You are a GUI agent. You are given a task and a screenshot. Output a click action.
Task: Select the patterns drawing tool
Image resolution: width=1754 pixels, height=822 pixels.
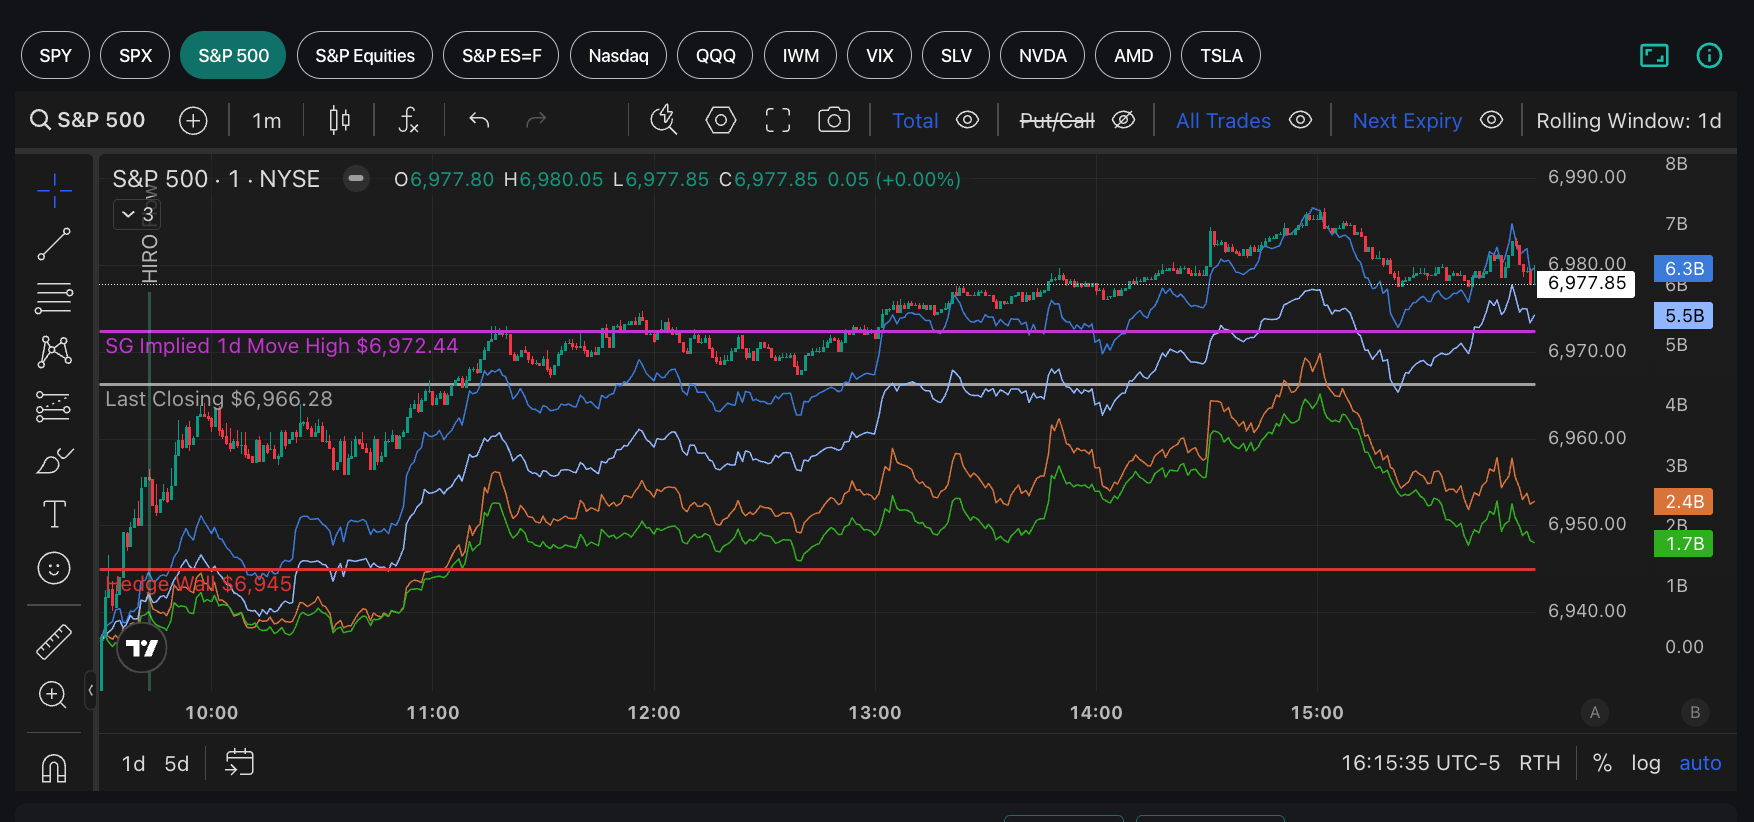tap(54, 352)
